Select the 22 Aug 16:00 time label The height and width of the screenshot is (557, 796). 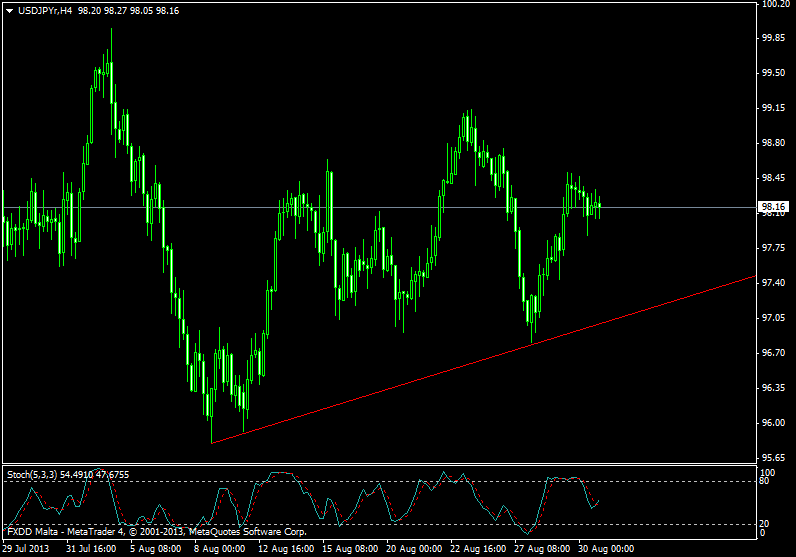pyautogui.click(x=478, y=549)
